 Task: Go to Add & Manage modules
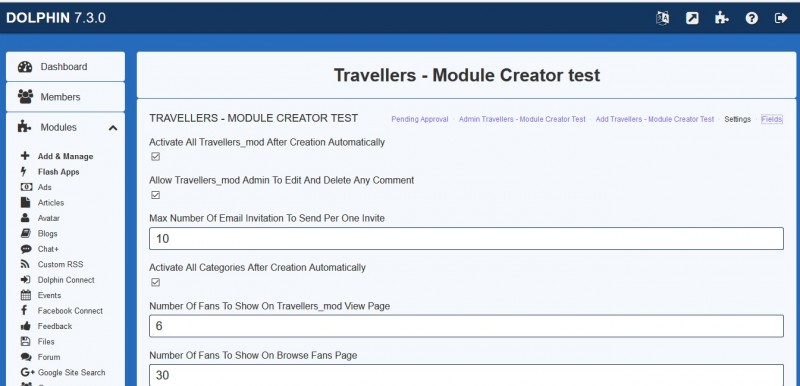[x=65, y=157]
